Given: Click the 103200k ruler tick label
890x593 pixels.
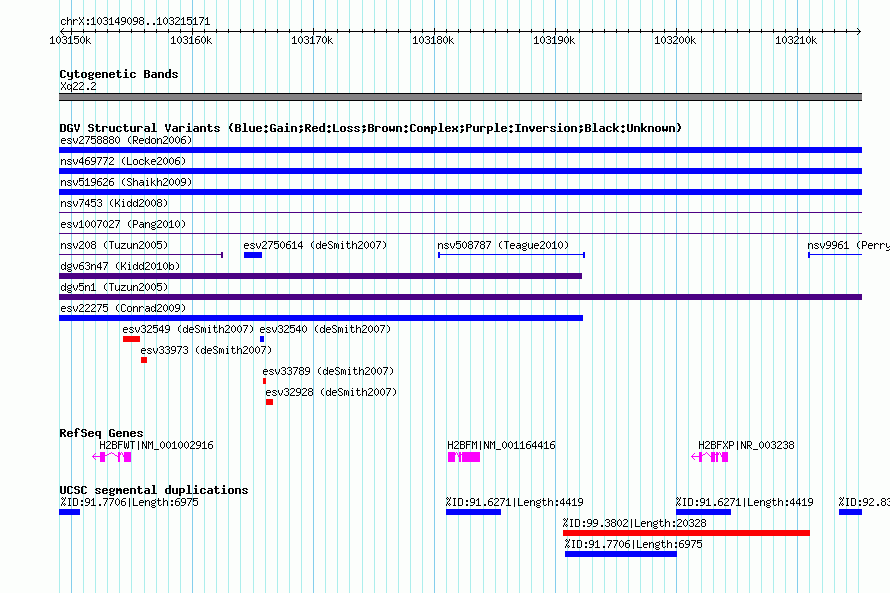Looking at the screenshot, I should point(675,40).
